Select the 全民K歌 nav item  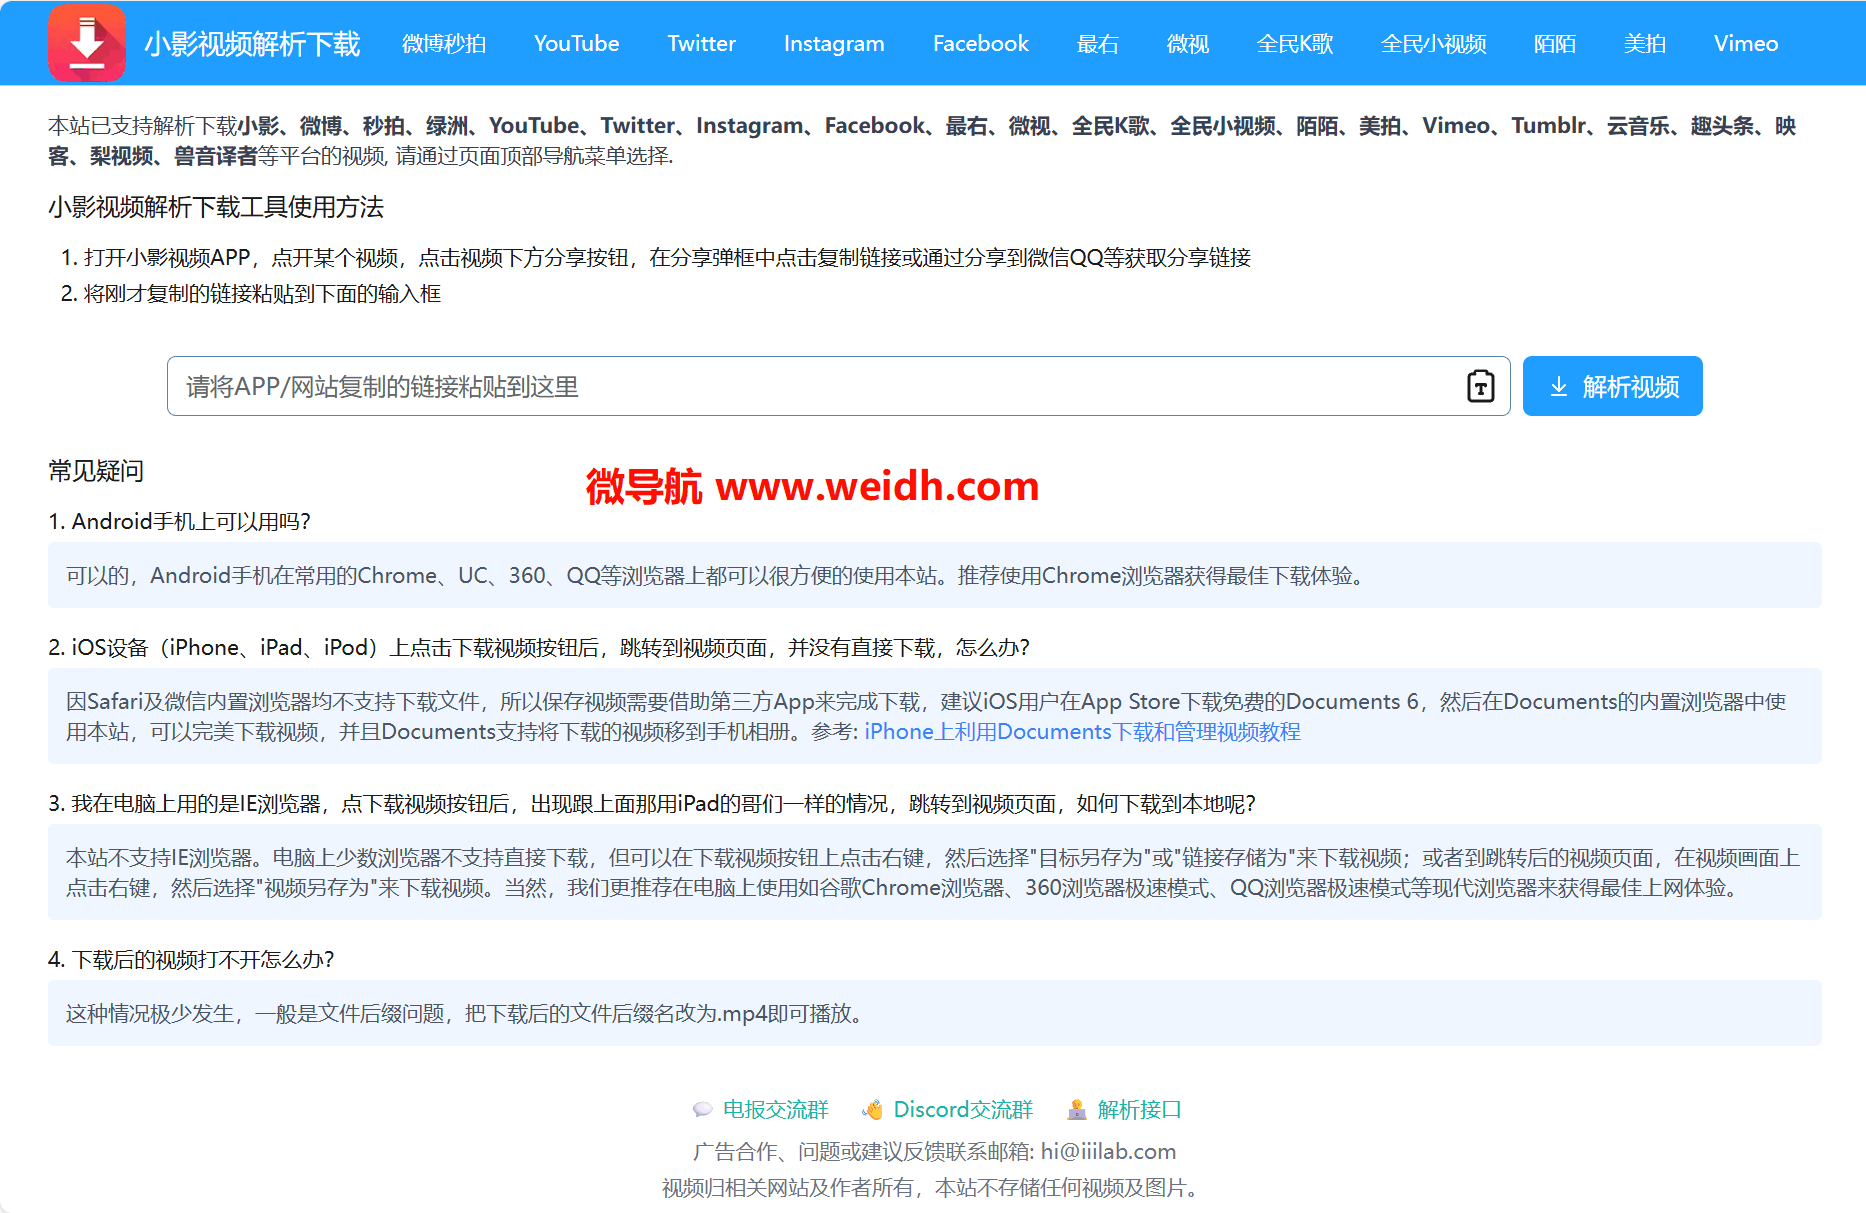click(1295, 44)
